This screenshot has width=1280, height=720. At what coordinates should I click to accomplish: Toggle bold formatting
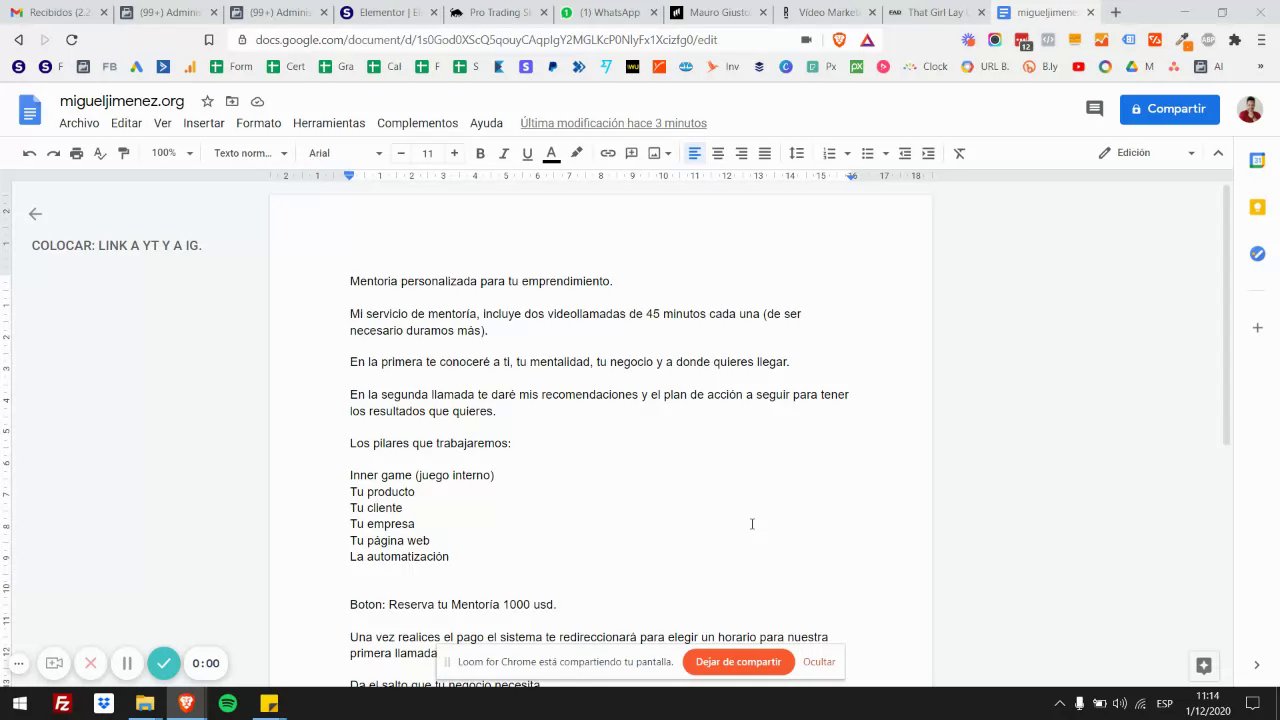(x=480, y=153)
